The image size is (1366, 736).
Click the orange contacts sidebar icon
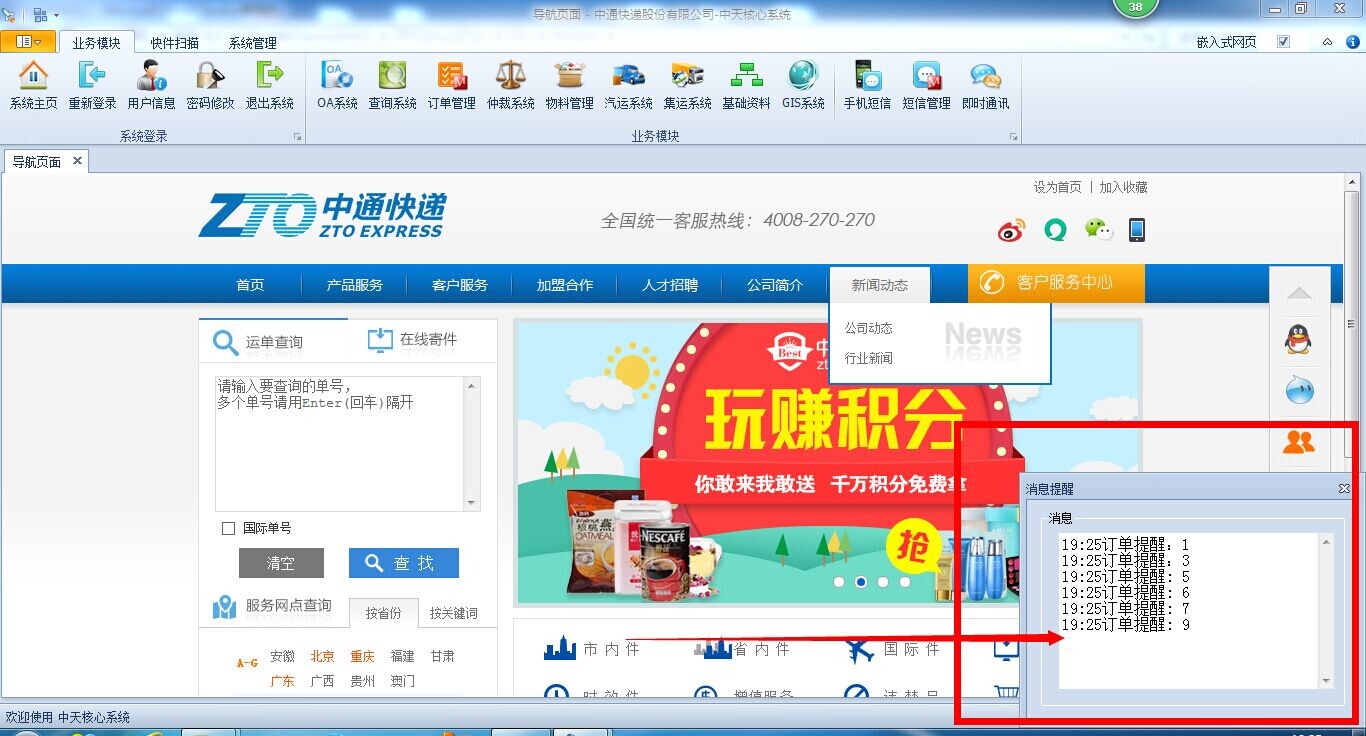coord(1298,441)
